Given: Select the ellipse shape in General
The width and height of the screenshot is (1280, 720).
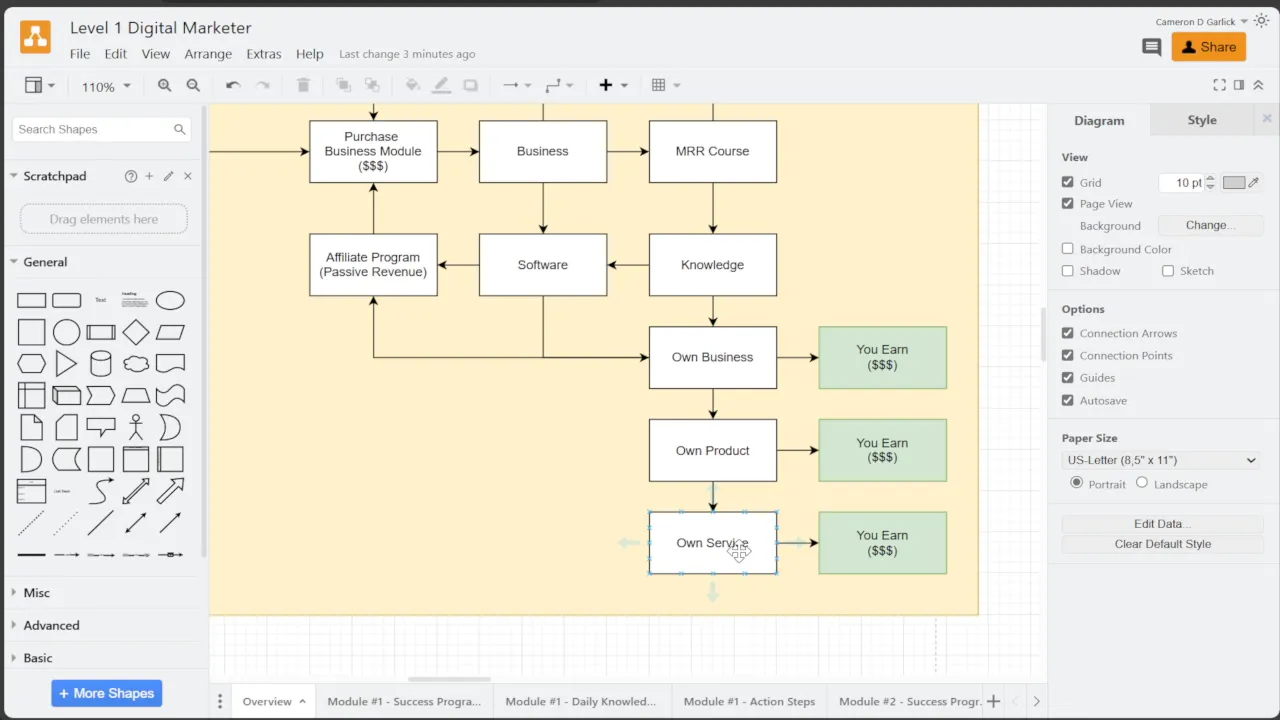Looking at the screenshot, I should tap(170, 300).
